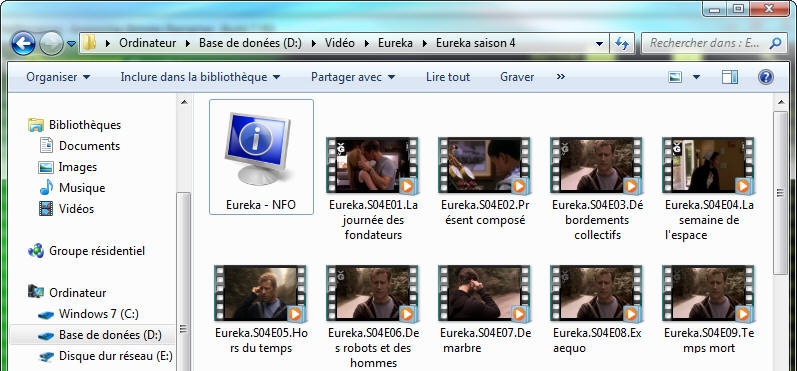Viewport: 797px width, 371px height.
Task: Expand the Partager avec dropdown
Action: pos(353,77)
